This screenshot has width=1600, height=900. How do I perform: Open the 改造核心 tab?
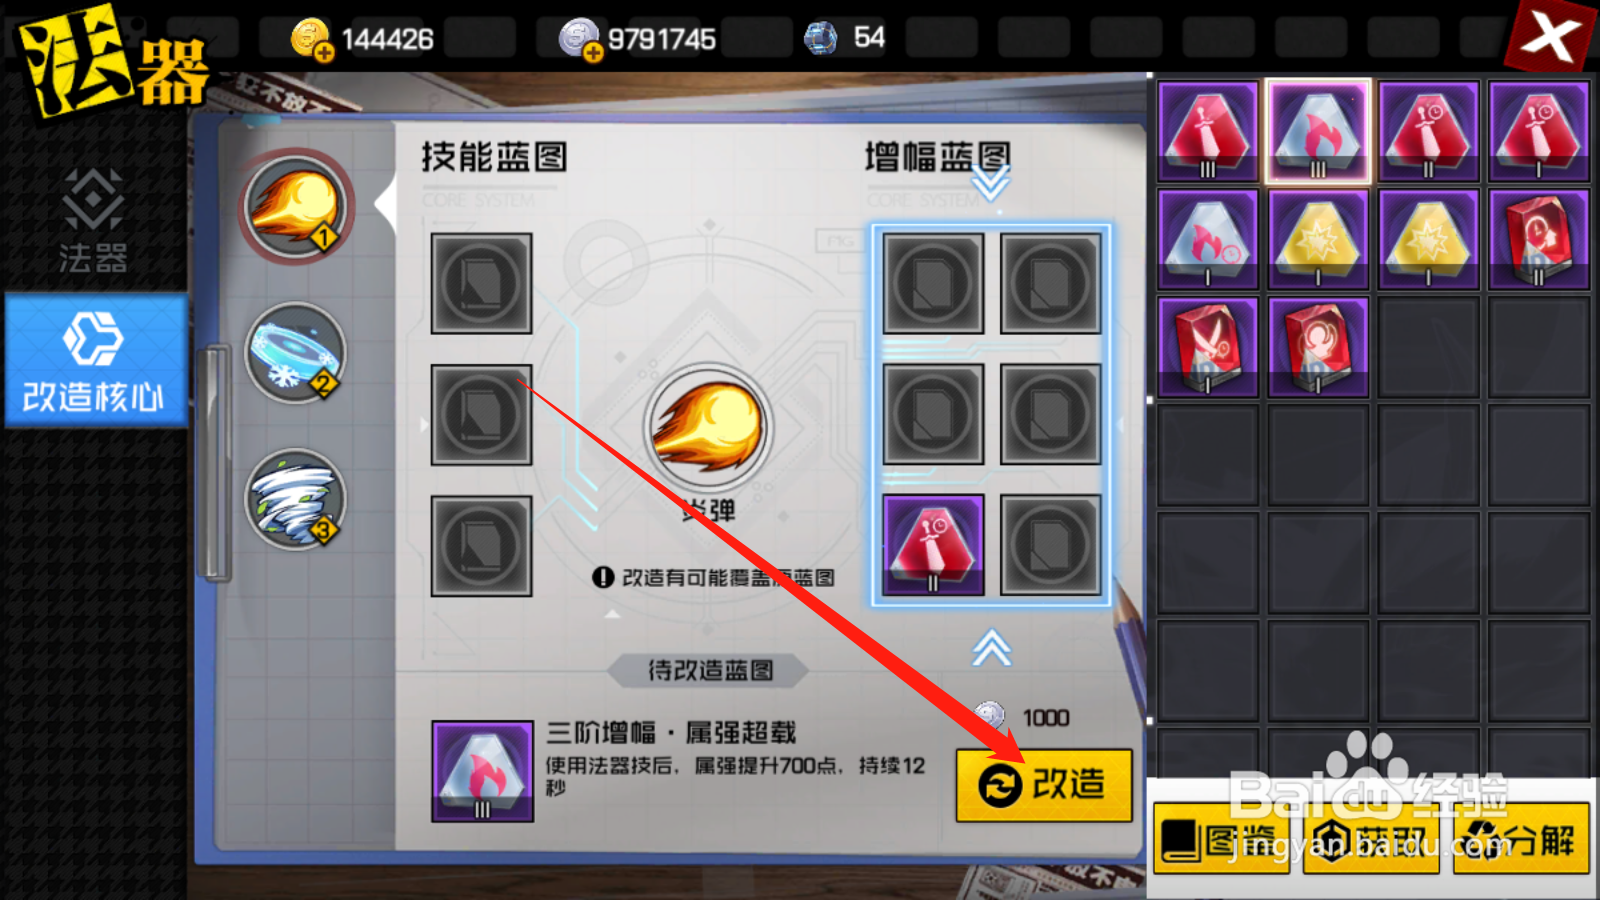[x=95, y=361]
